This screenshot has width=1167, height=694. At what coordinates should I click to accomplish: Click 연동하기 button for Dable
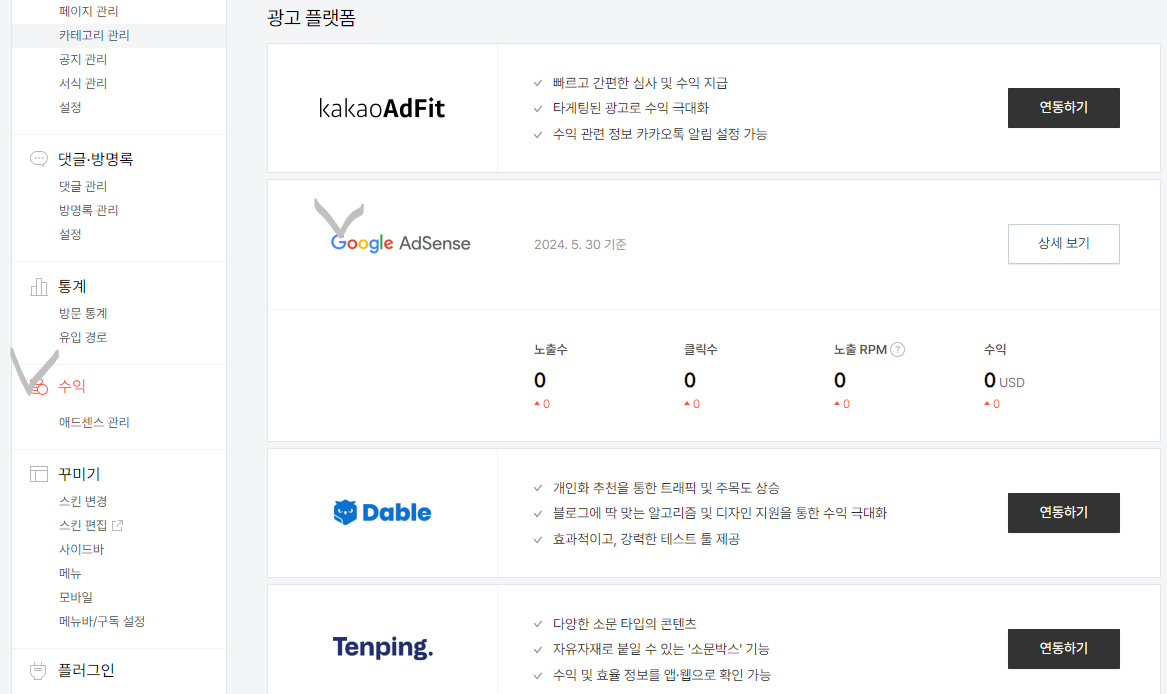[x=1064, y=512]
